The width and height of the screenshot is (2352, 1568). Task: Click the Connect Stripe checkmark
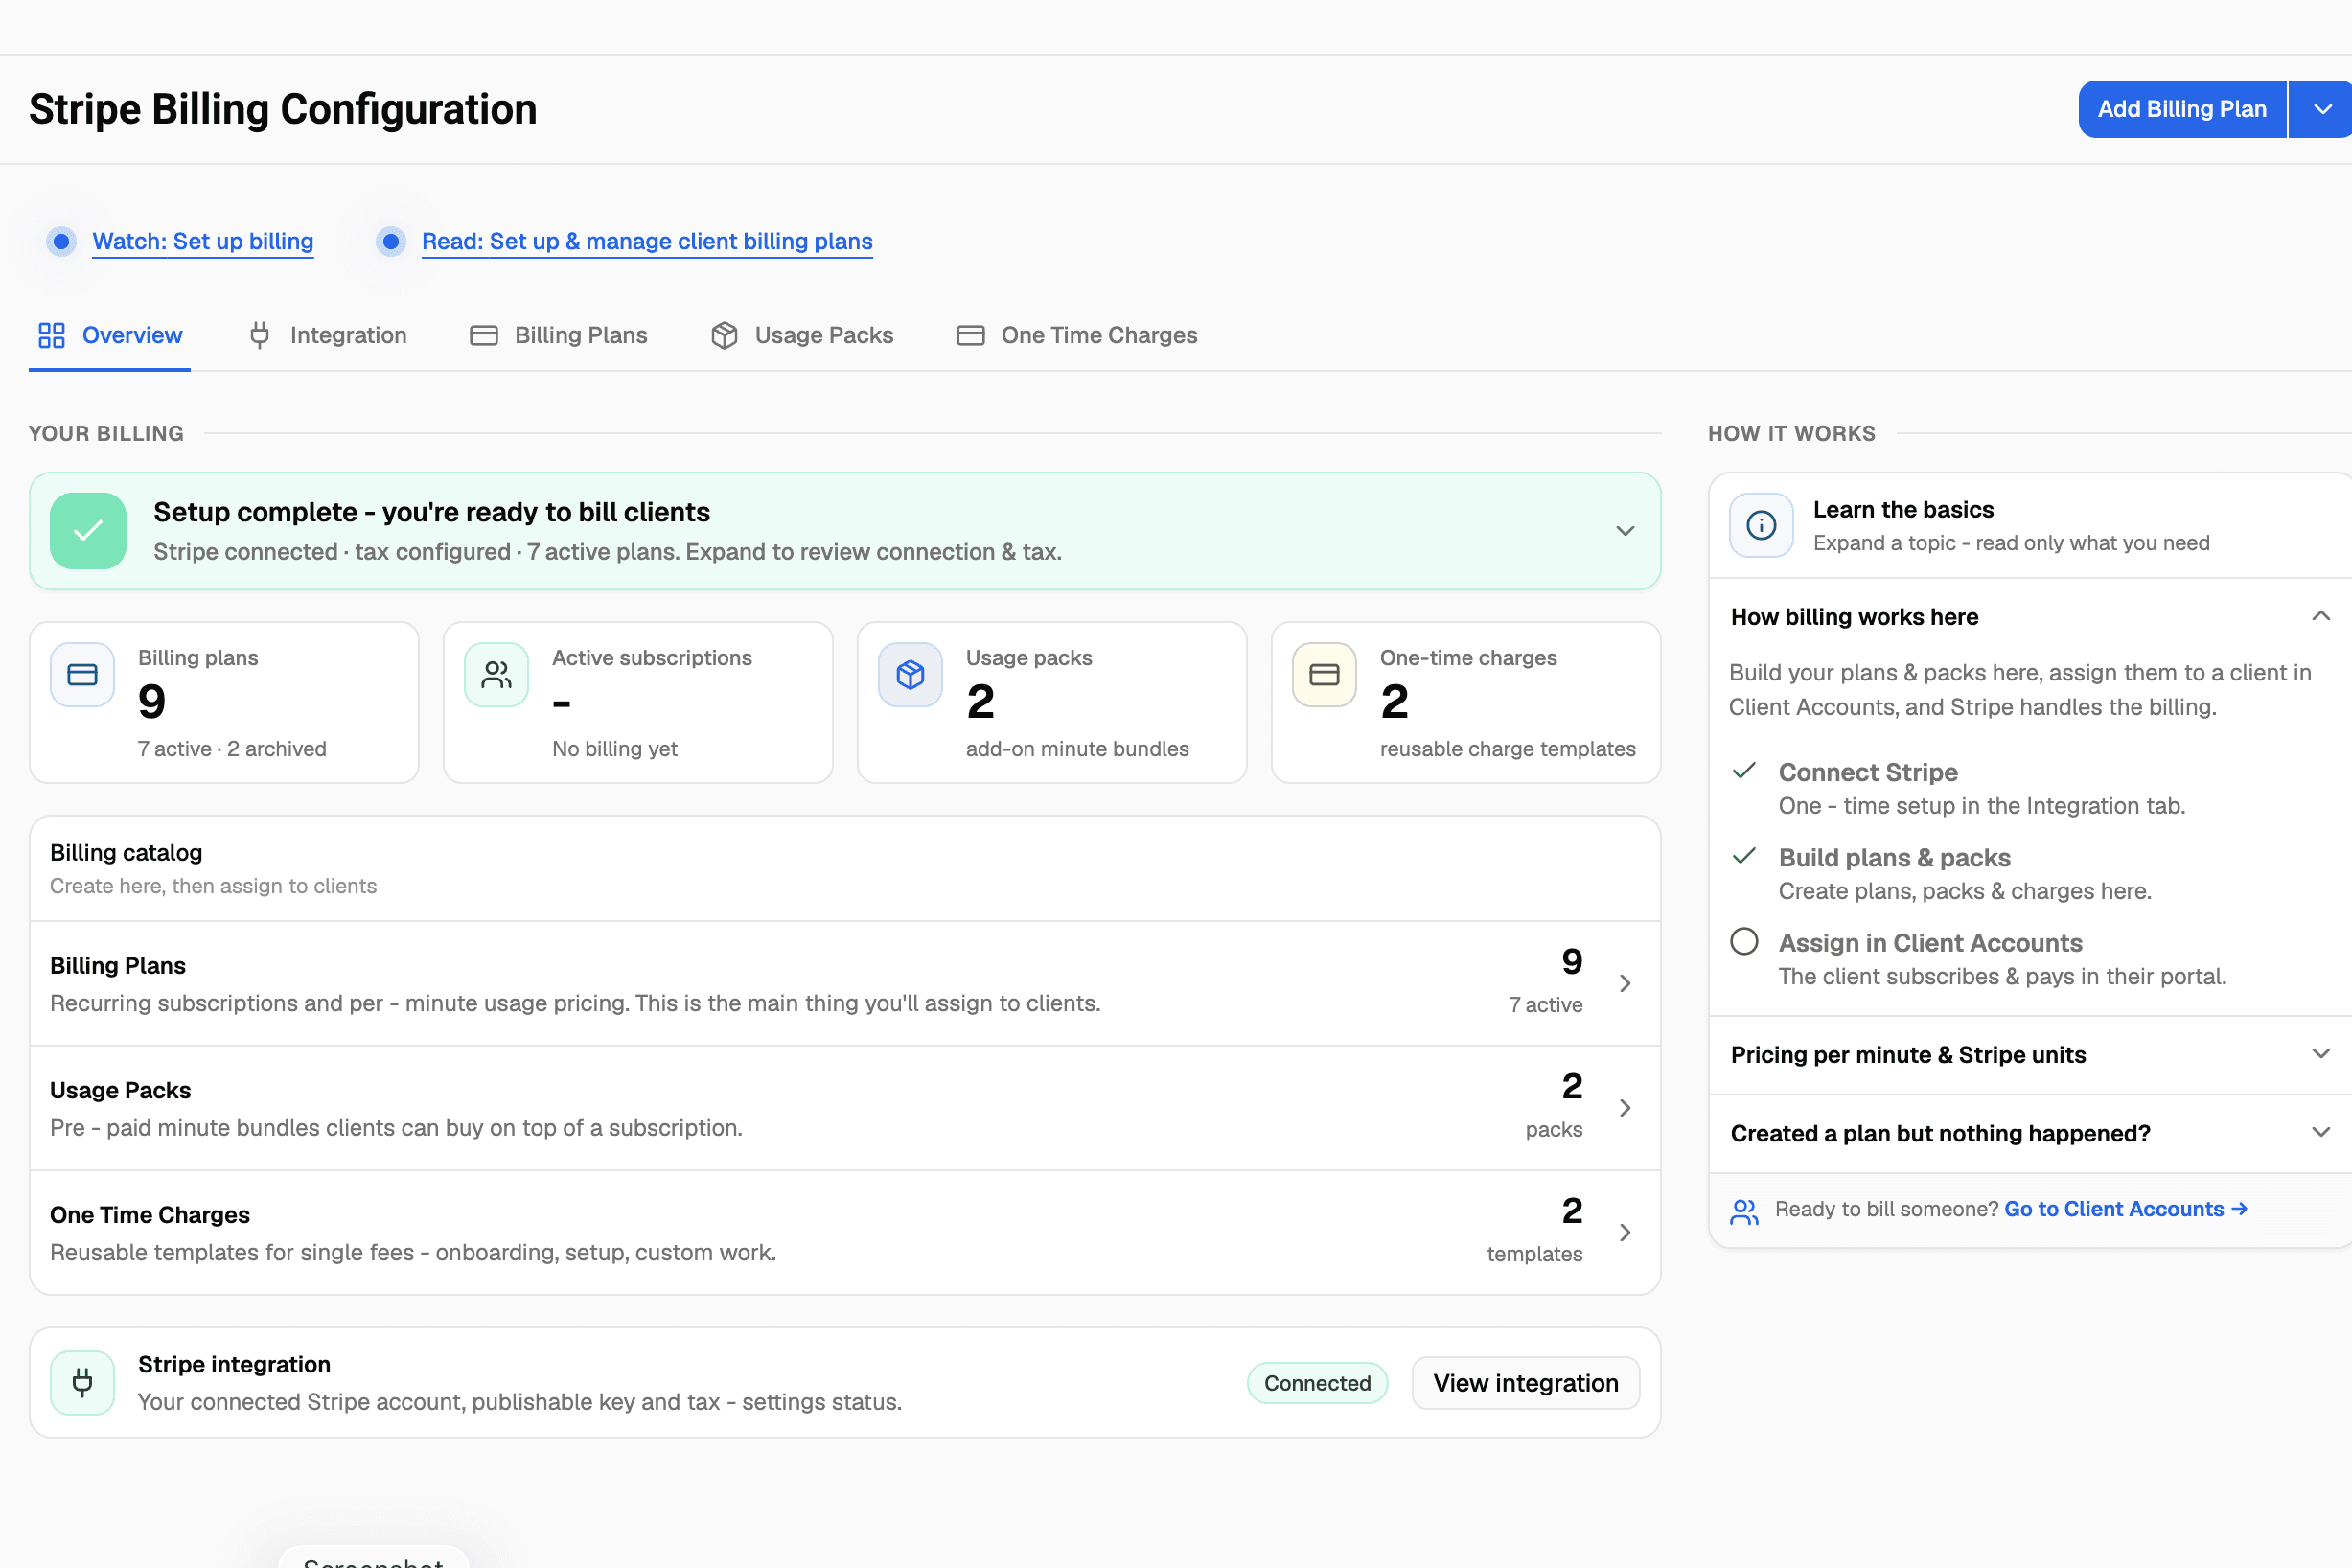(1744, 770)
